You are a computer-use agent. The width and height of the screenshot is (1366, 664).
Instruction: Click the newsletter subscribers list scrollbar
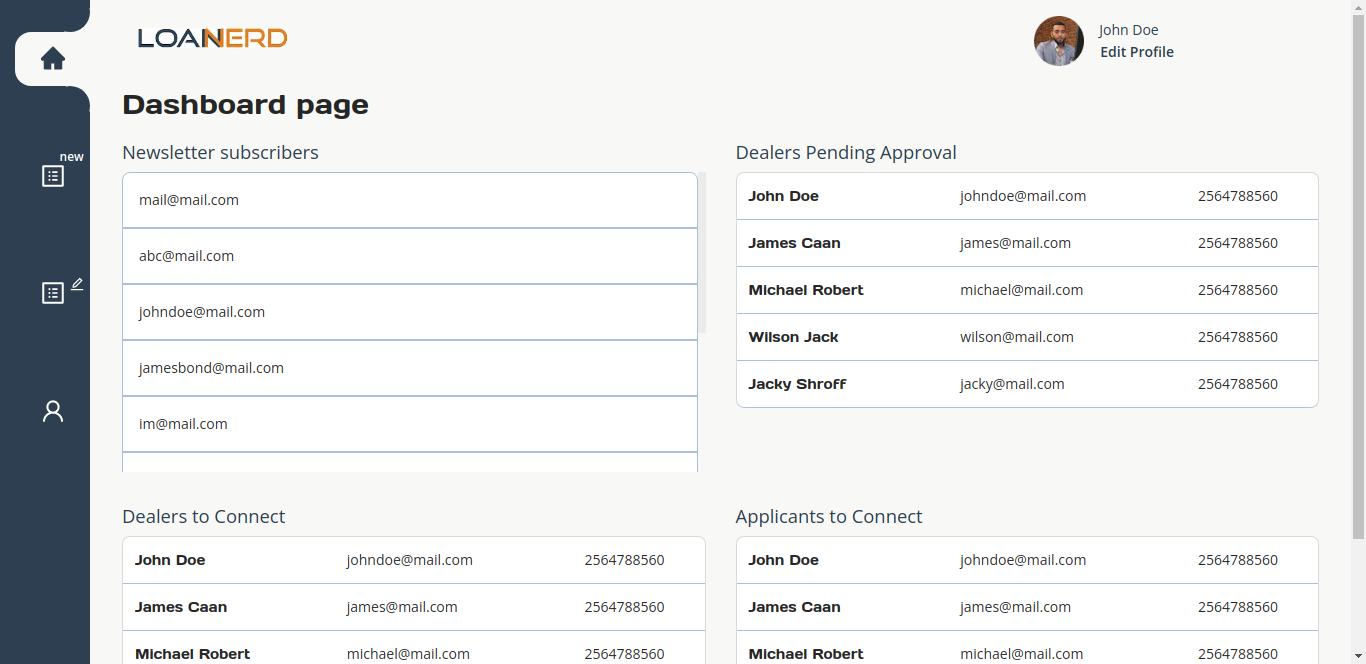point(702,252)
